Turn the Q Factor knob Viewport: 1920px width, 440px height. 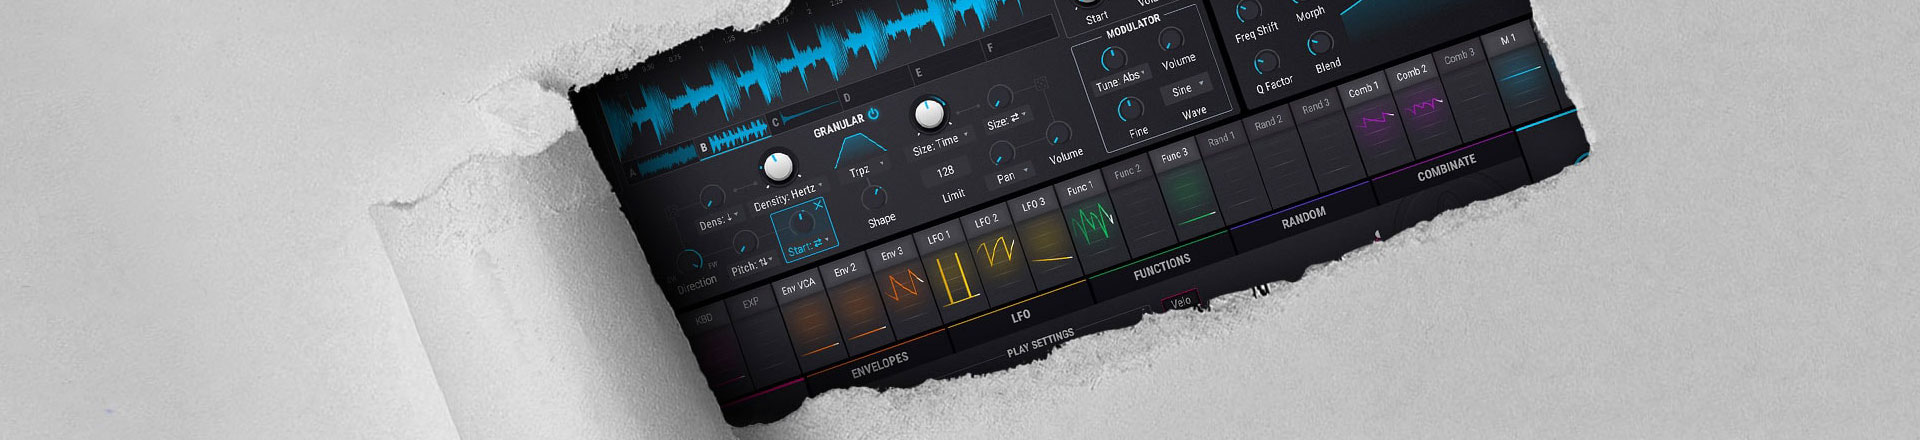(x=1266, y=63)
